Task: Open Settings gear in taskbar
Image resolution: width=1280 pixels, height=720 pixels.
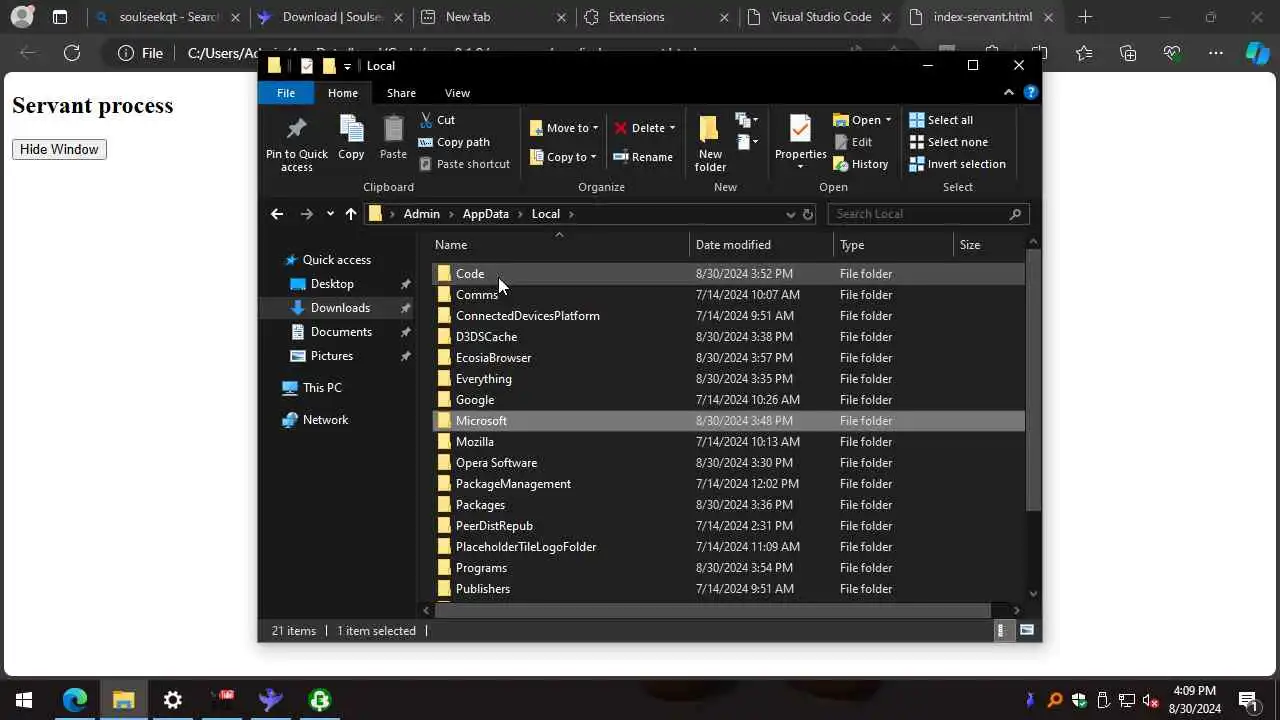Action: point(173,700)
